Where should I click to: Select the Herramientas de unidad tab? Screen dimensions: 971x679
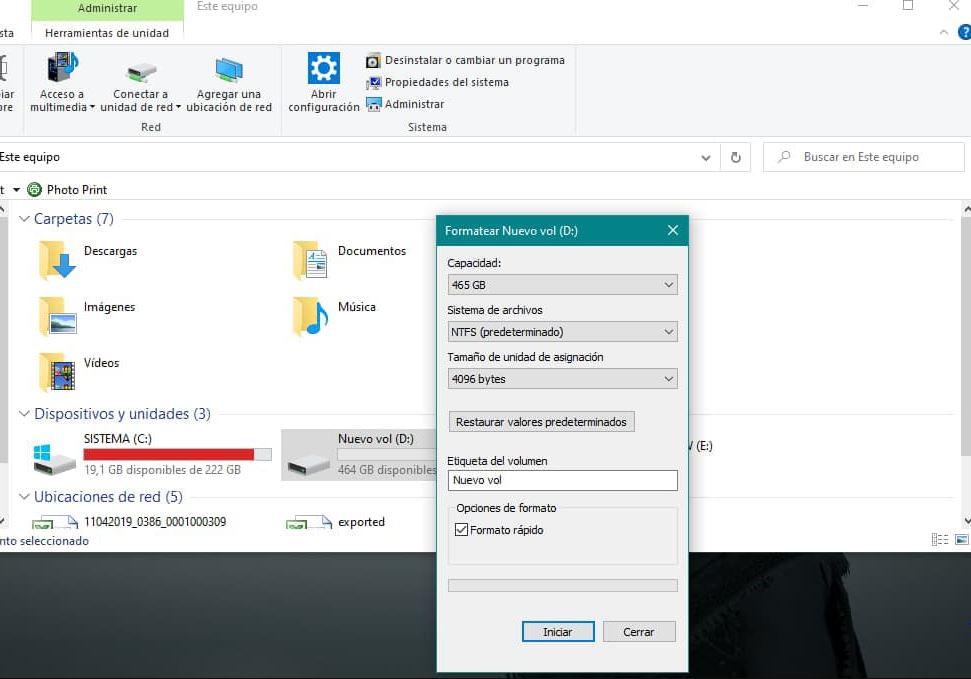(107, 33)
